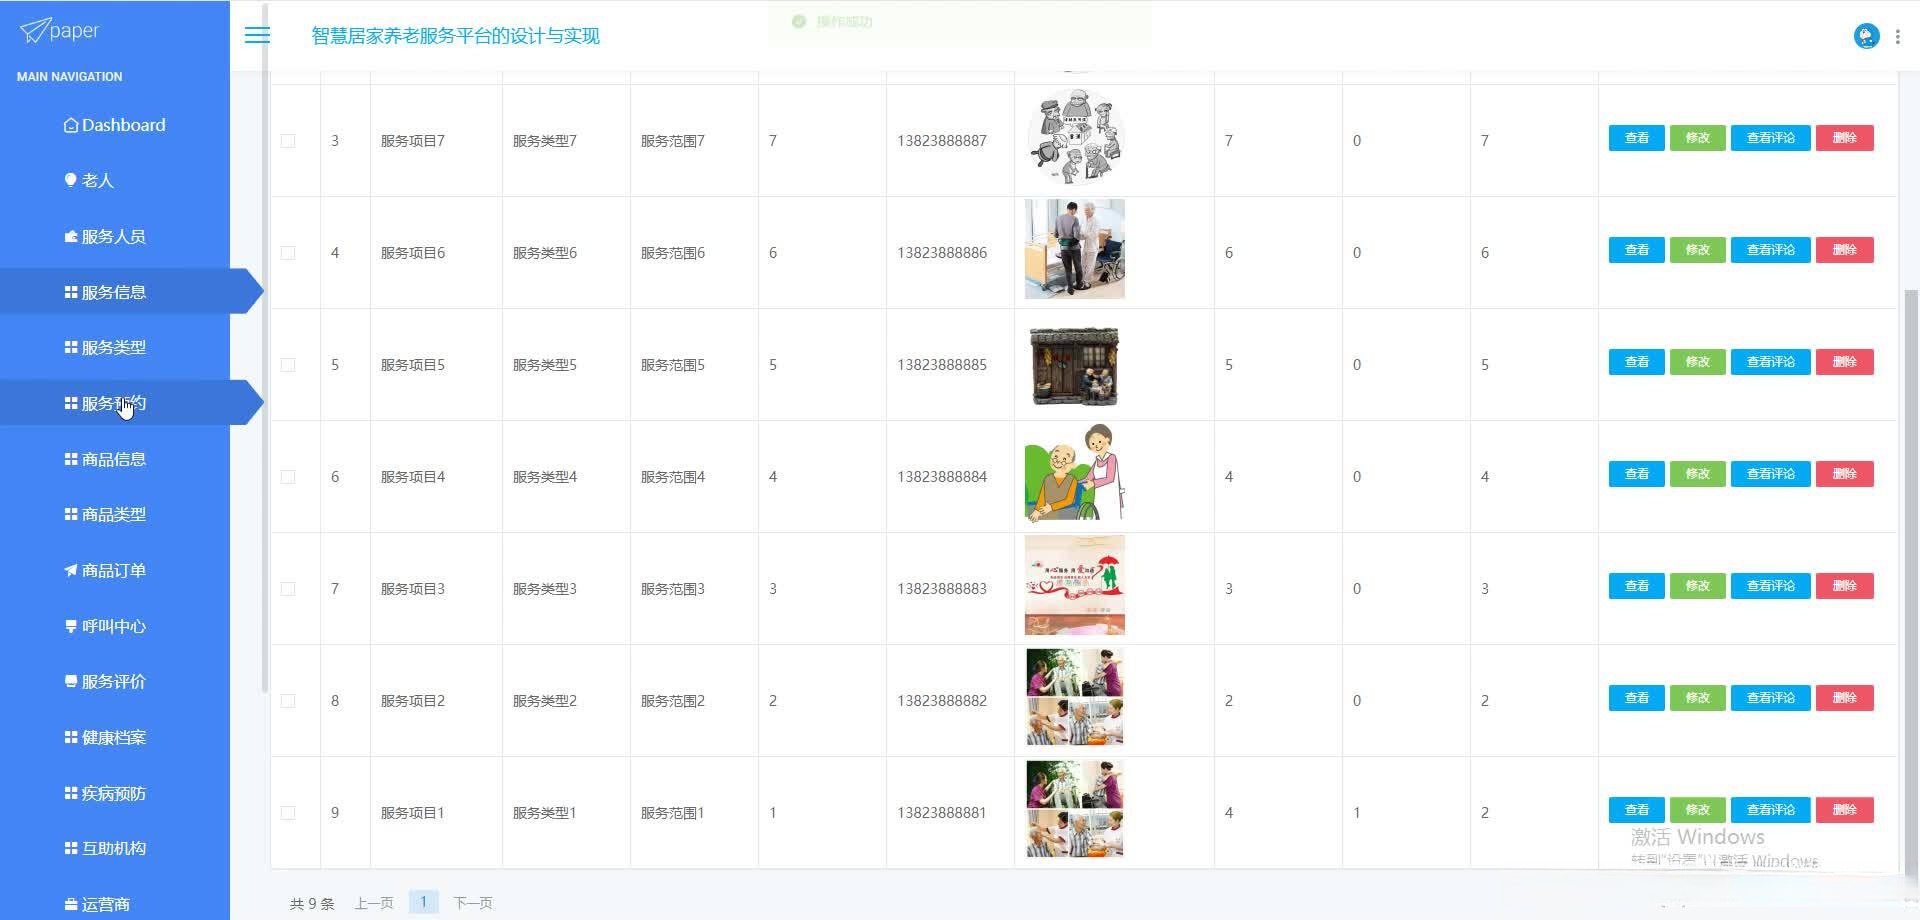Open the 服务项目7 cartoon elders thumbnail
The height and width of the screenshot is (920, 1920).
click(x=1074, y=137)
